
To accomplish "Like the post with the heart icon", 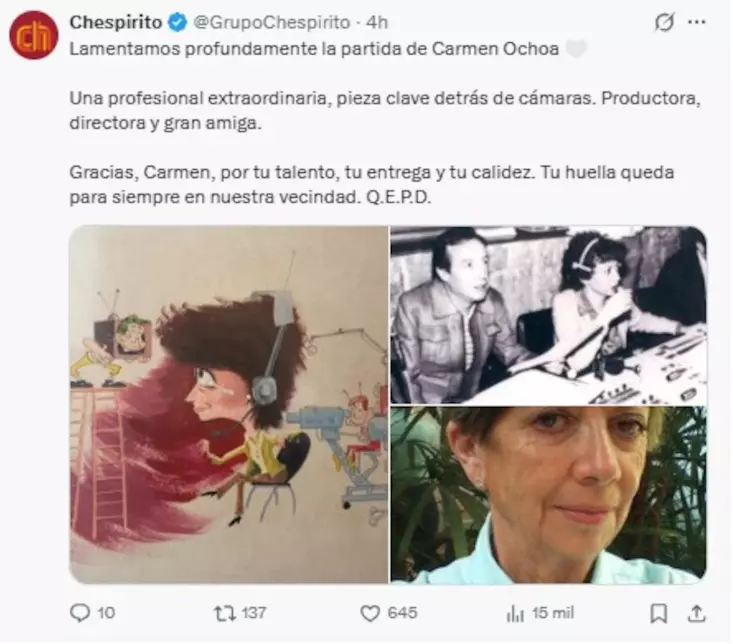I will tap(370, 613).
